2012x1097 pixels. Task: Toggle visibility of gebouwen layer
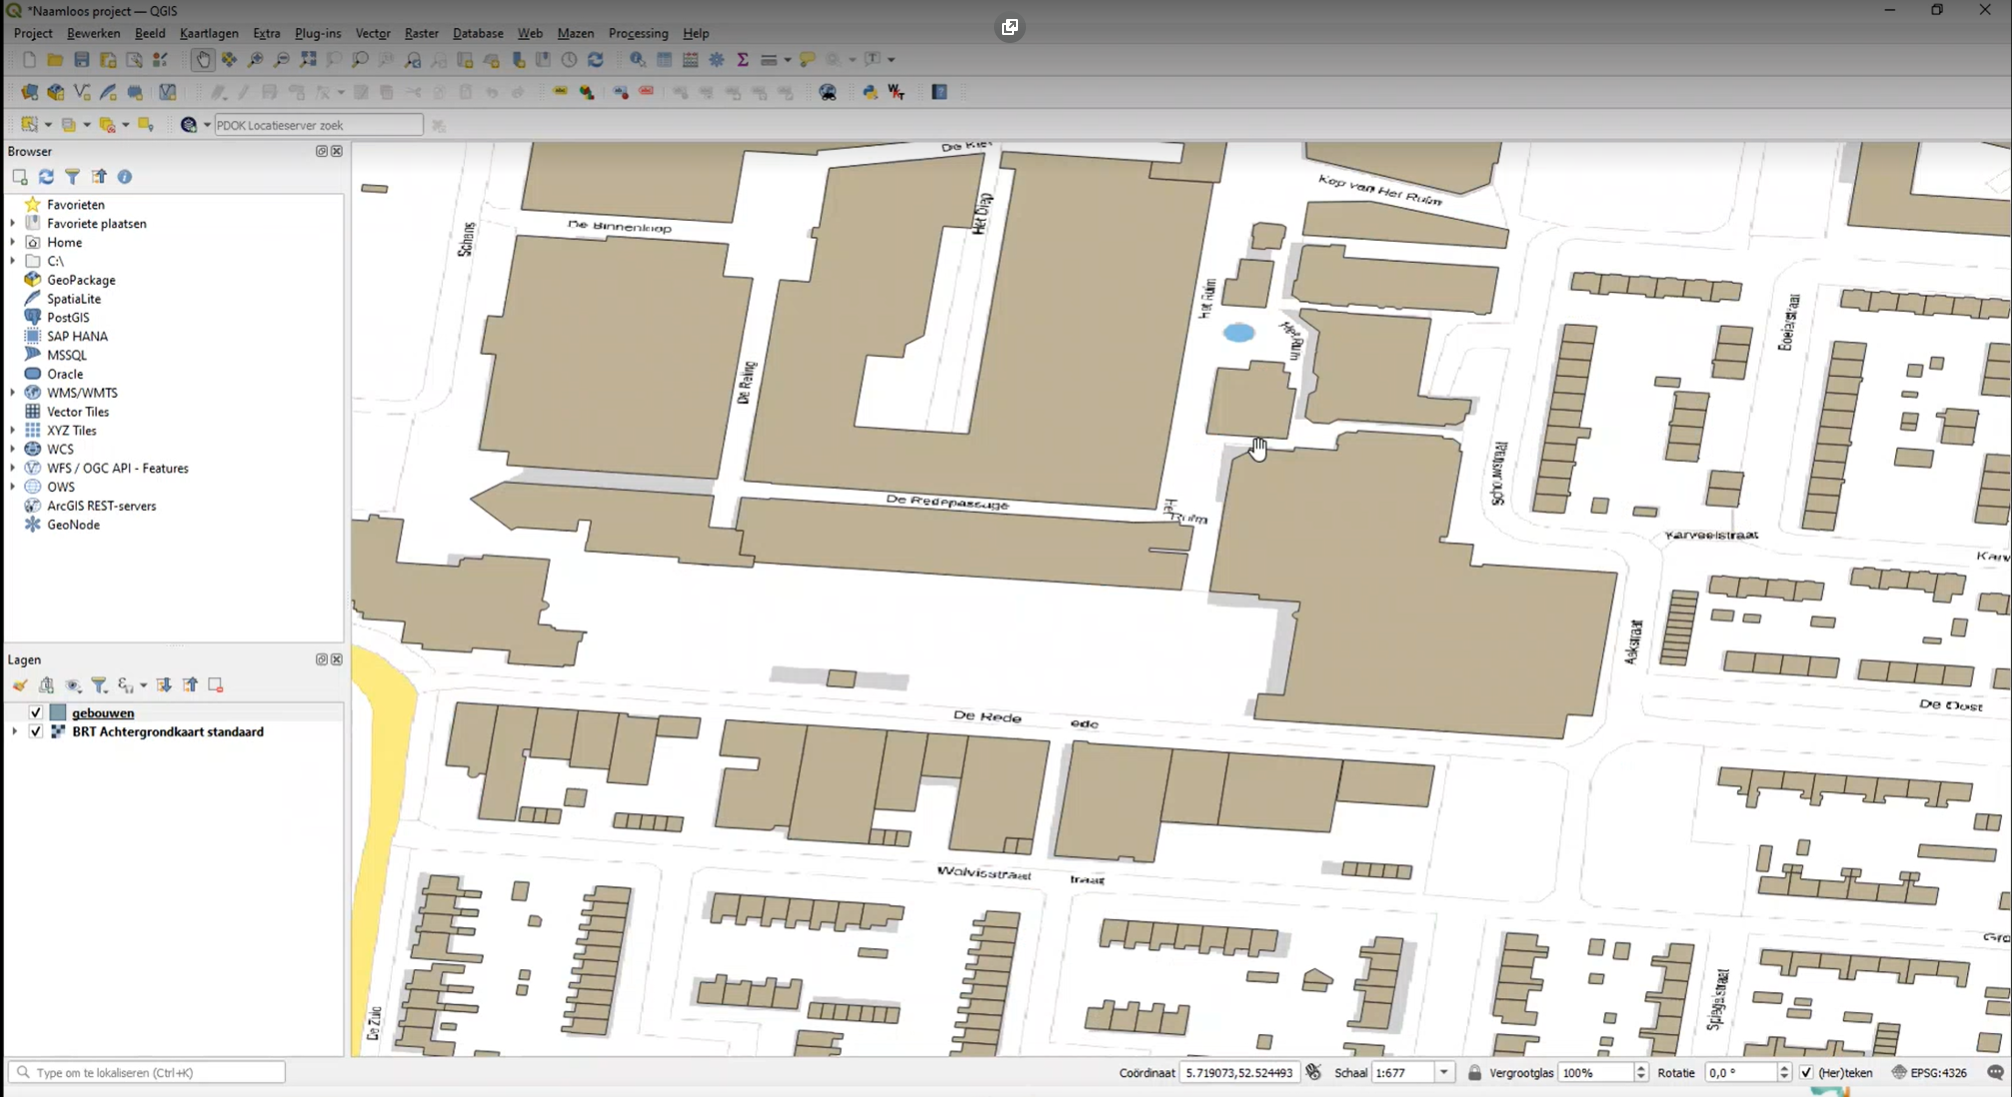coord(36,713)
